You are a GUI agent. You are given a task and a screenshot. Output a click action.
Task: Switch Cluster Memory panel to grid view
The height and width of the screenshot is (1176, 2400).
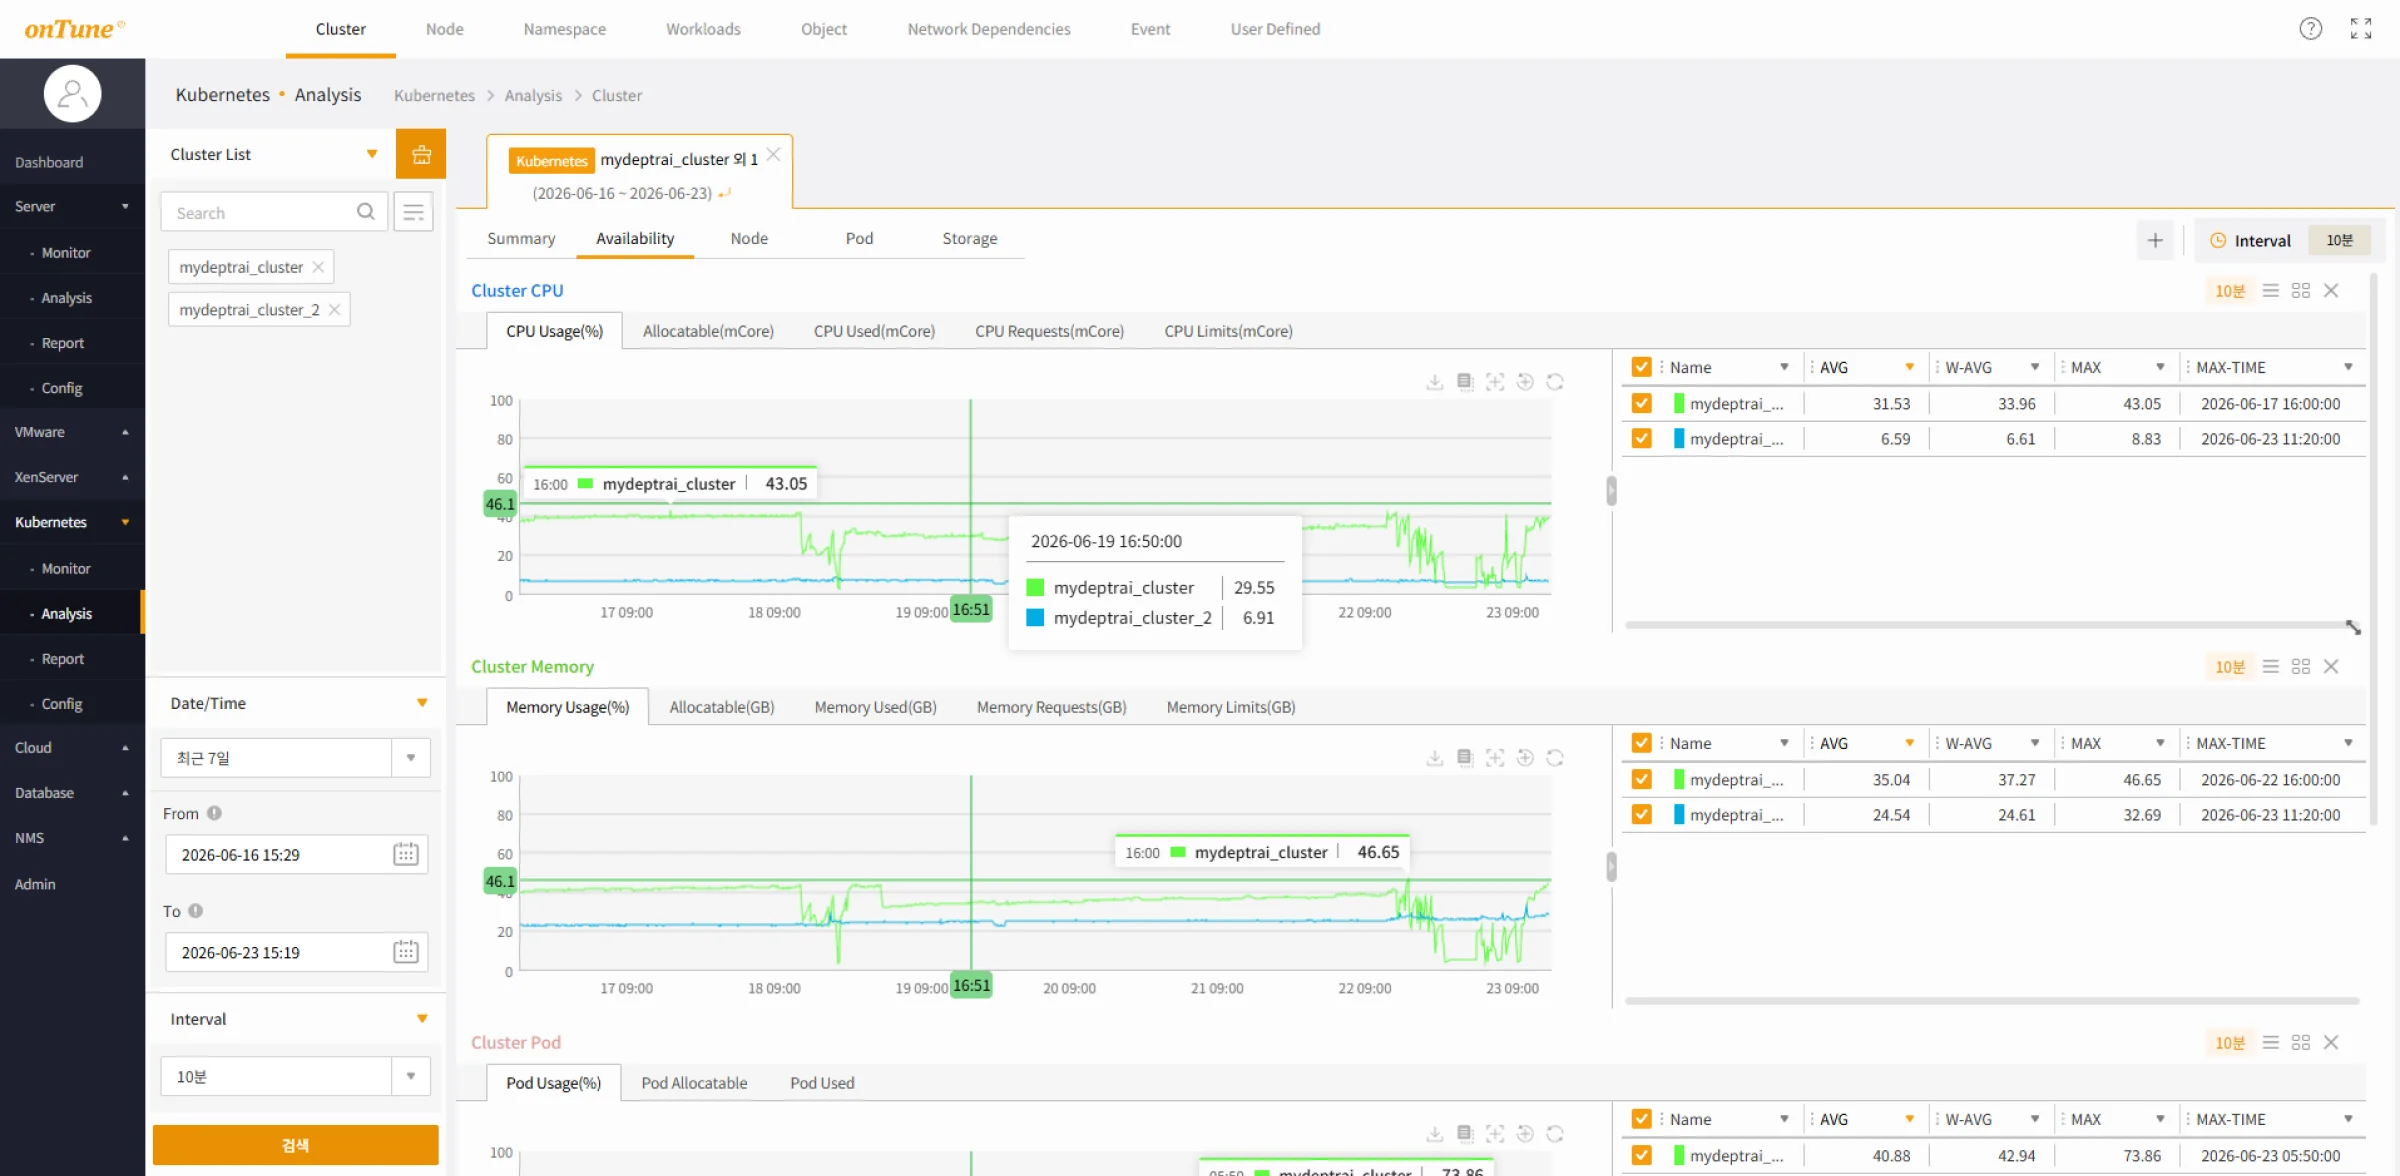pos(2301,666)
